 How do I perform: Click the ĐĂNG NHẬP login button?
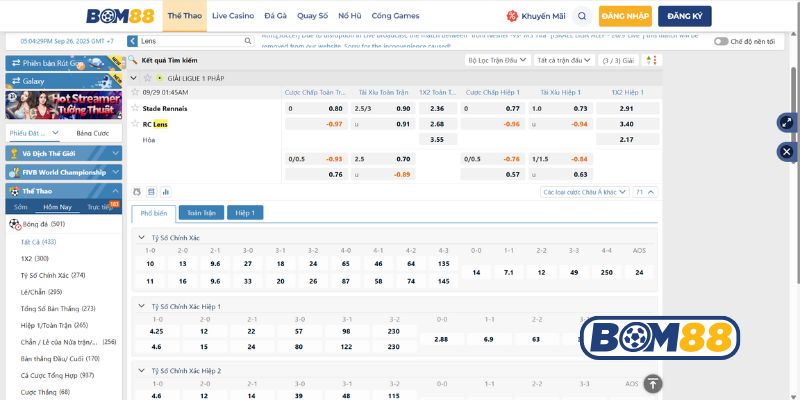pyautogui.click(x=625, y=16)
